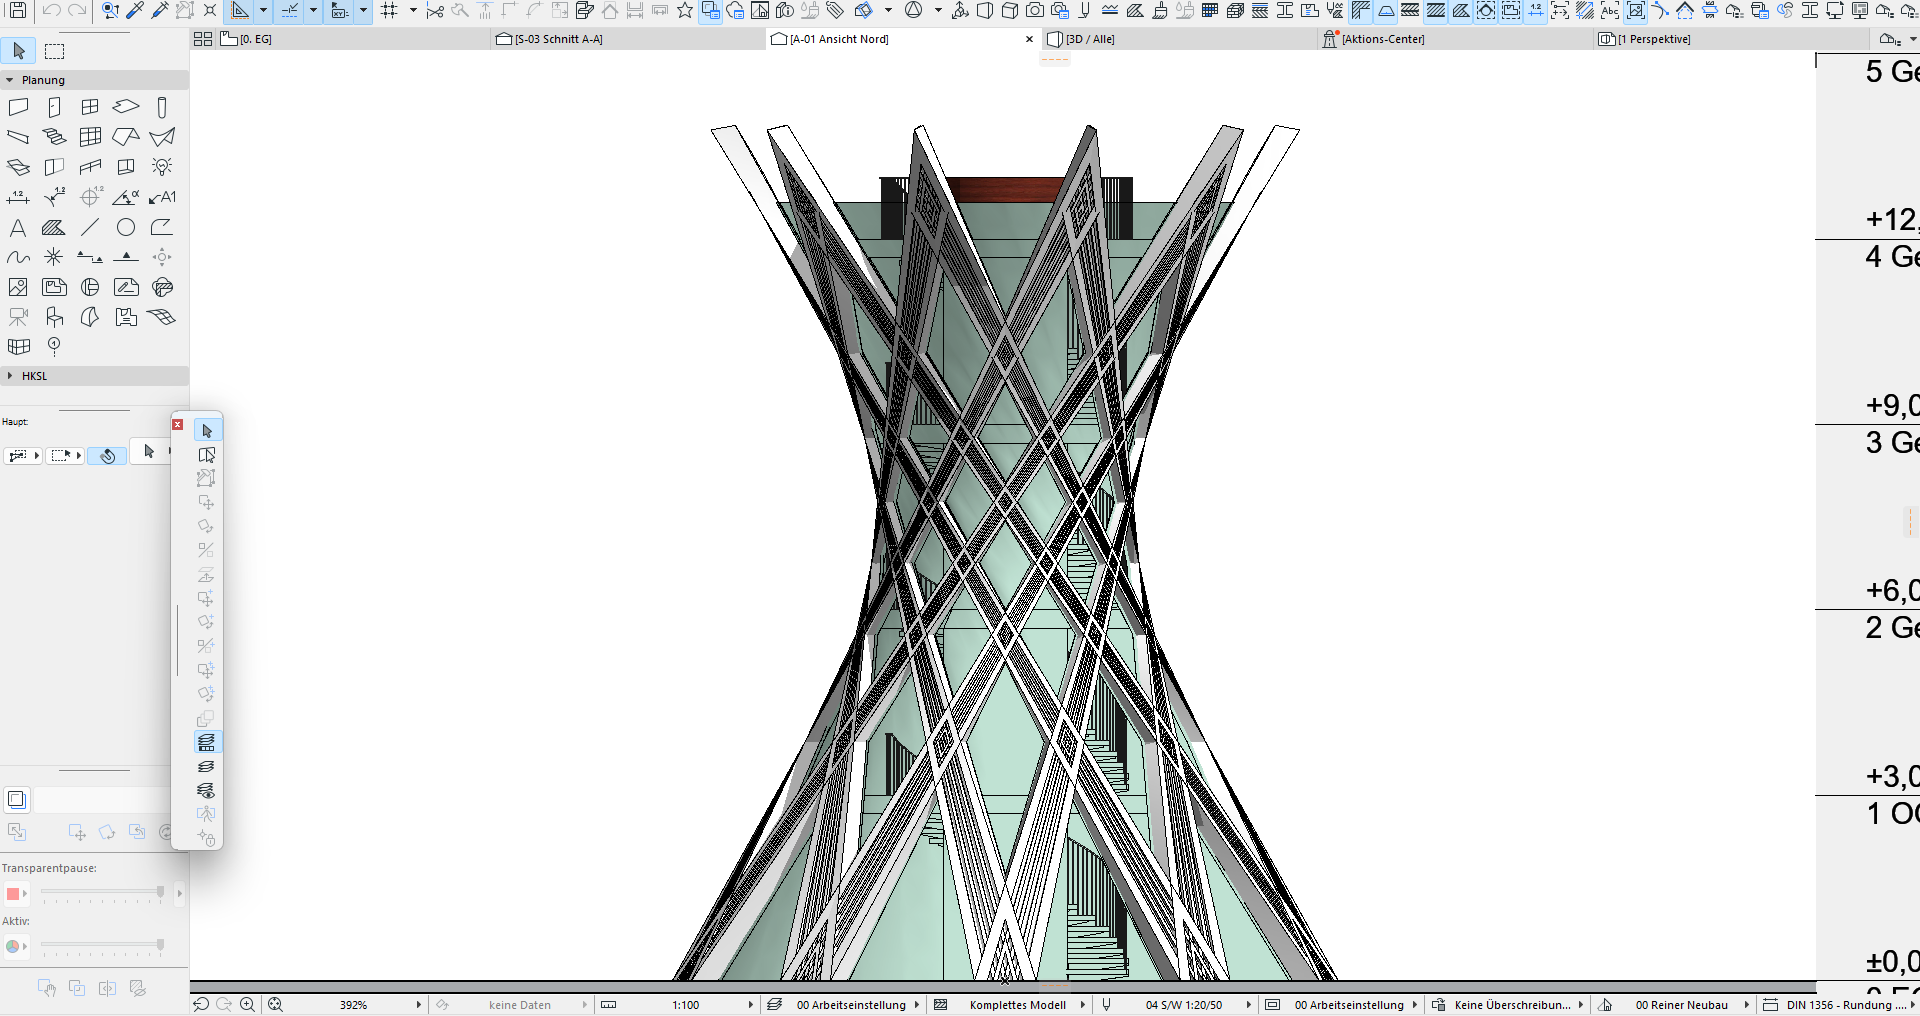Screen dimensions: 1920x1016
Task: Click the Transparentpause slider handle
Action: point(160,892)
